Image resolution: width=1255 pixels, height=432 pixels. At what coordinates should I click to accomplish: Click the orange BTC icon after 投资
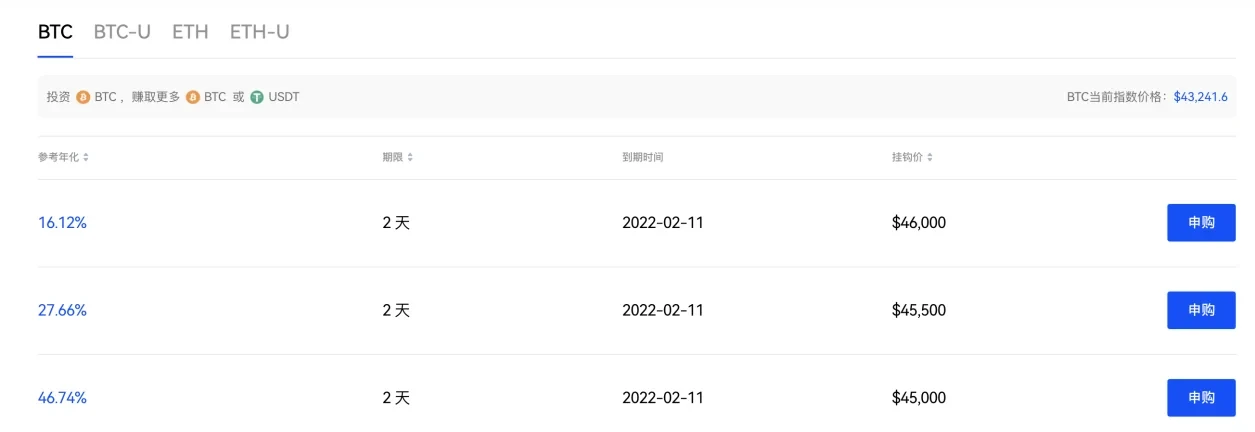[x=83, y=97]
